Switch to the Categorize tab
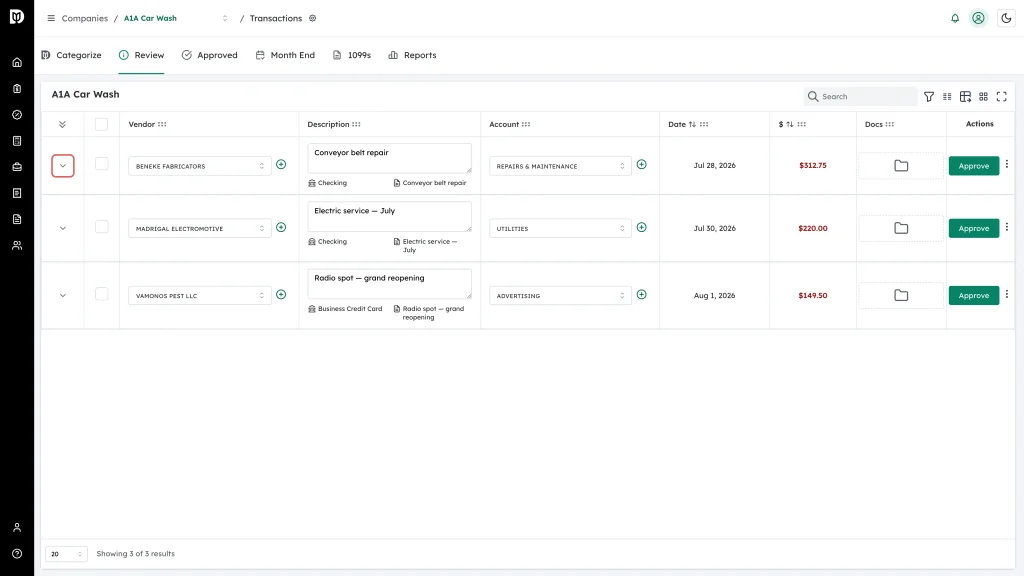This screenshot has height=576, width=1024. pos(72,55)
